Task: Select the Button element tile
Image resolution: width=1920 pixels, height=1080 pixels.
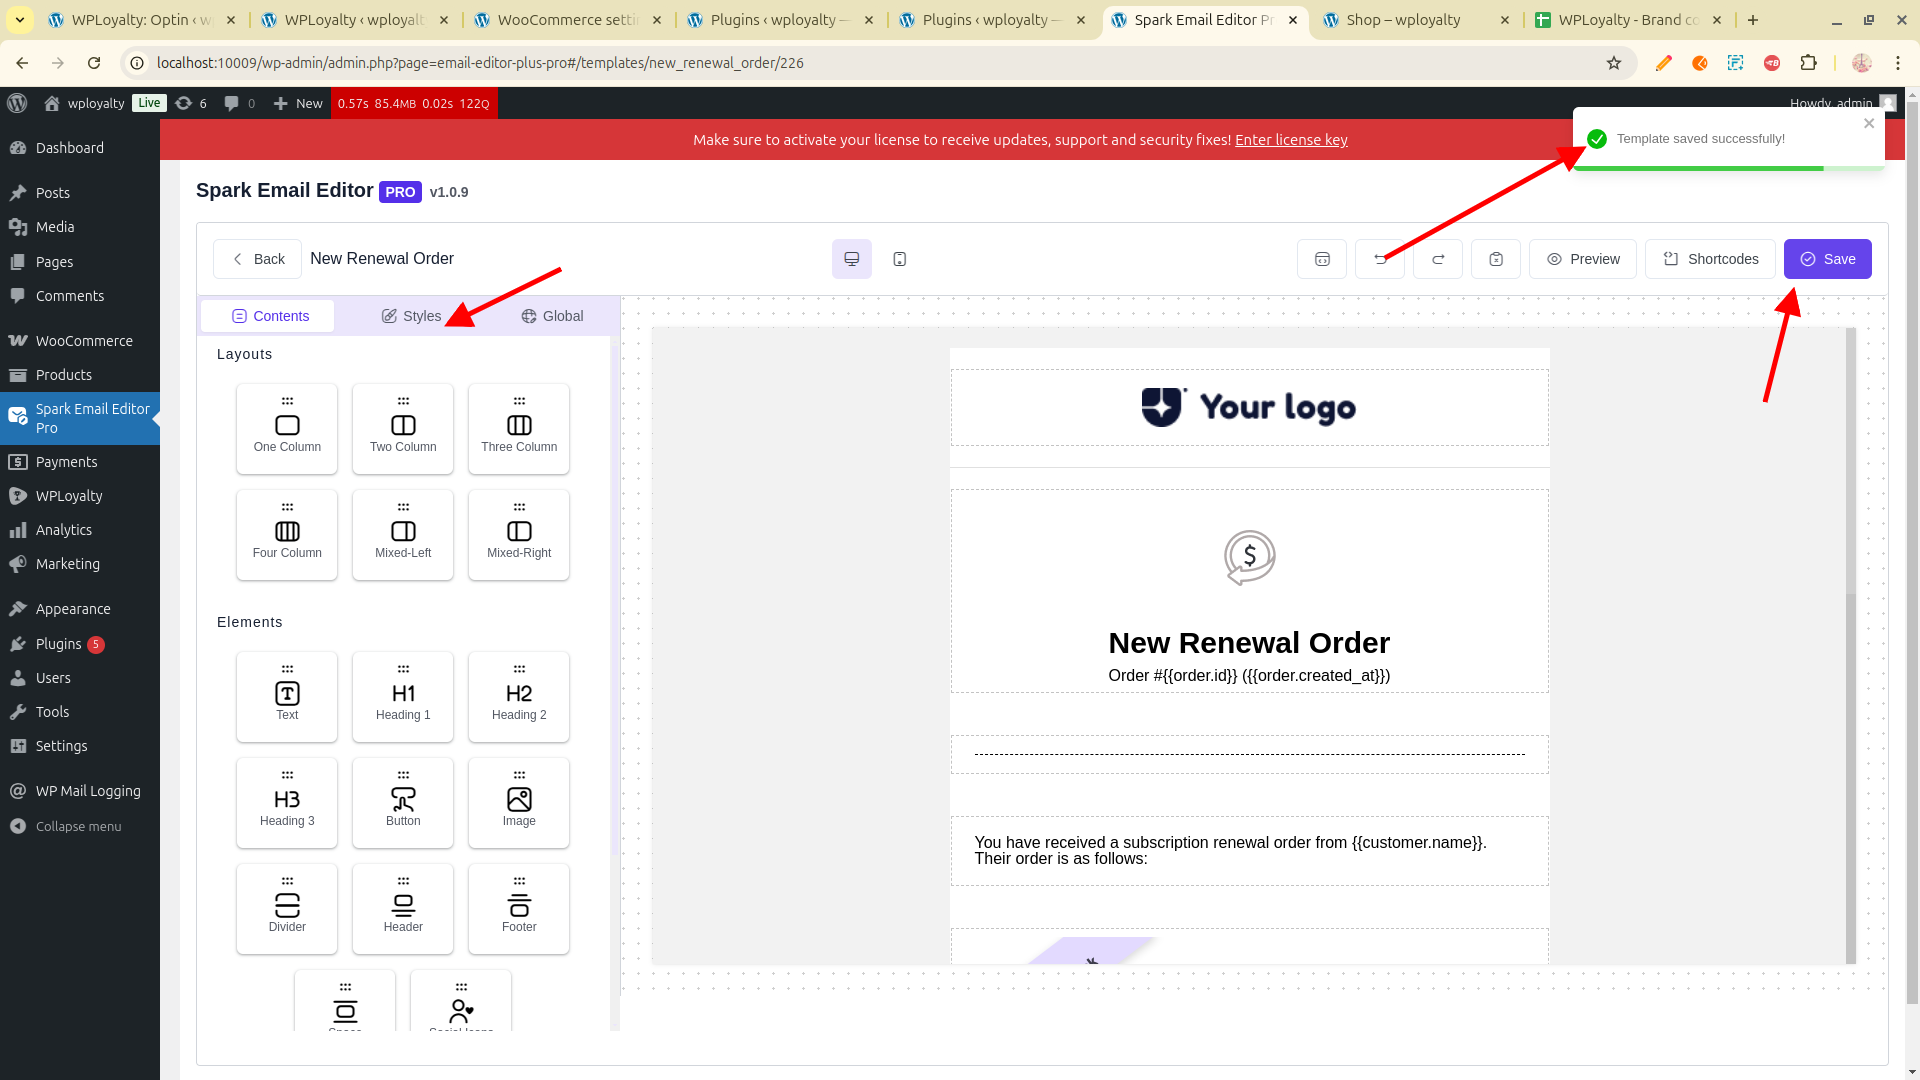Action: [x=403, y=803]
